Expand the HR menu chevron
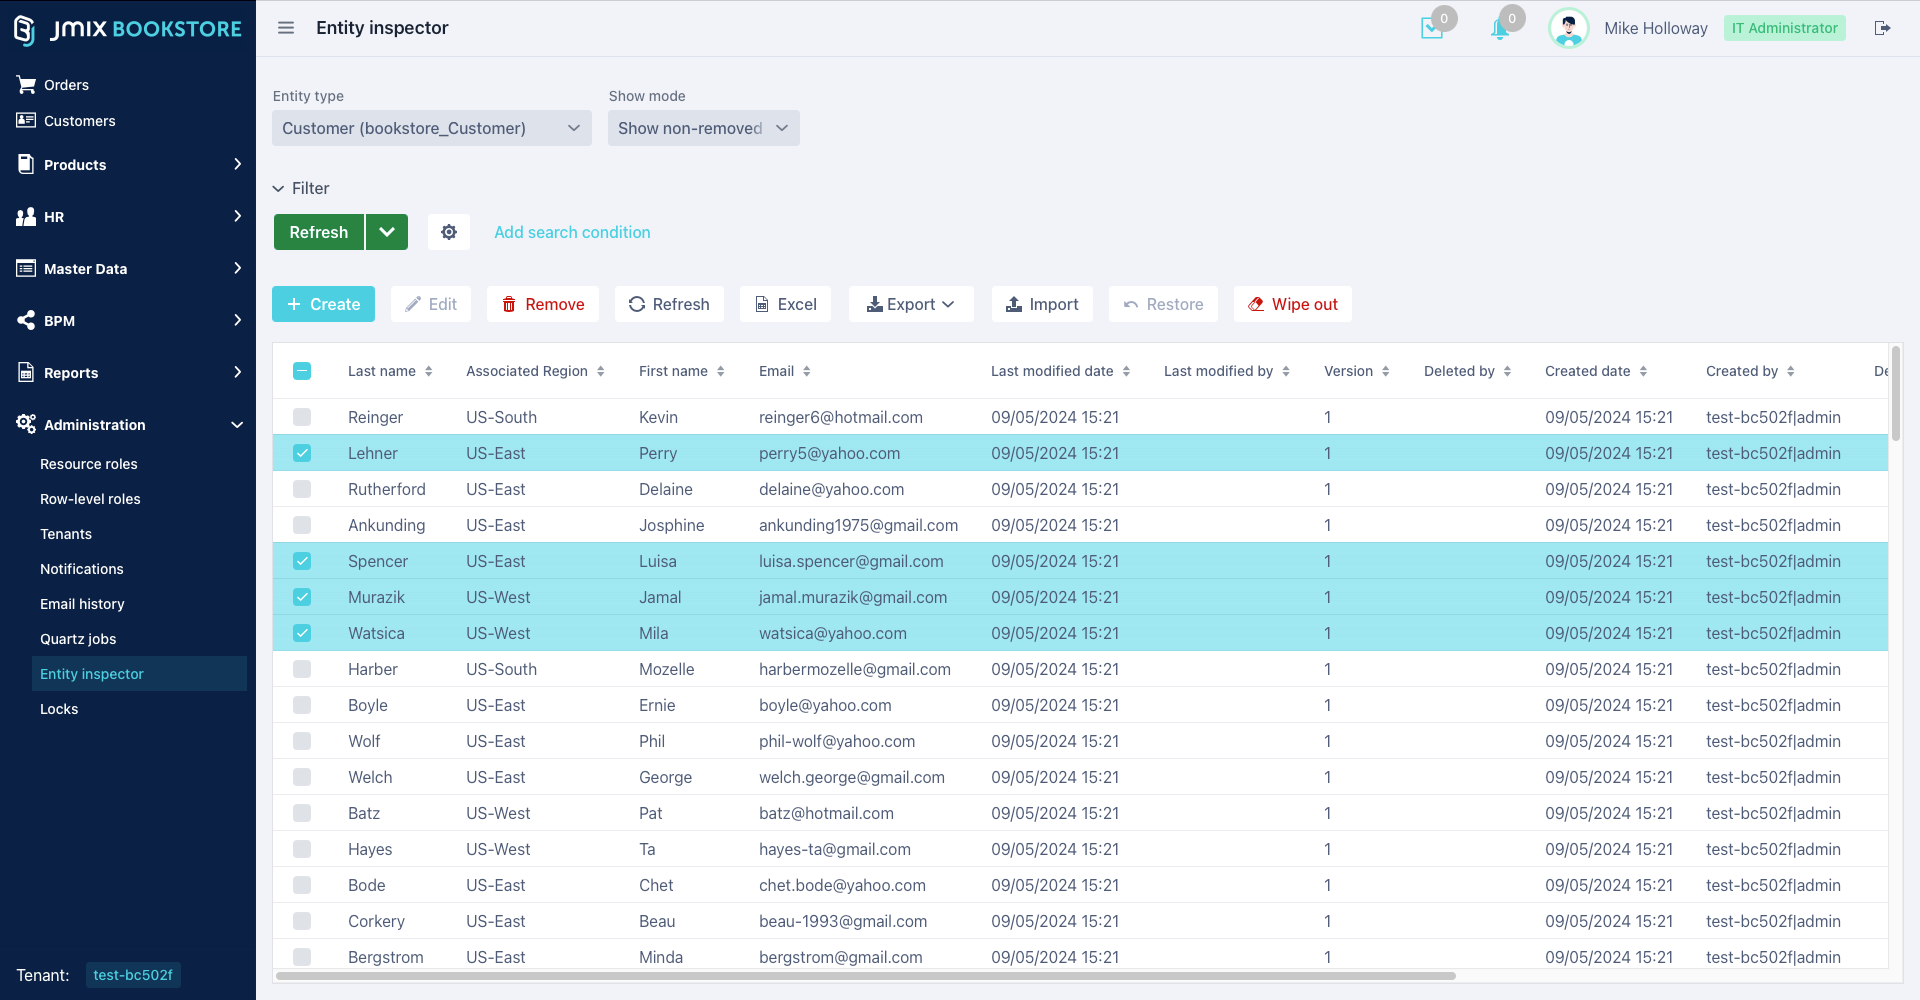 click(237, 216)
